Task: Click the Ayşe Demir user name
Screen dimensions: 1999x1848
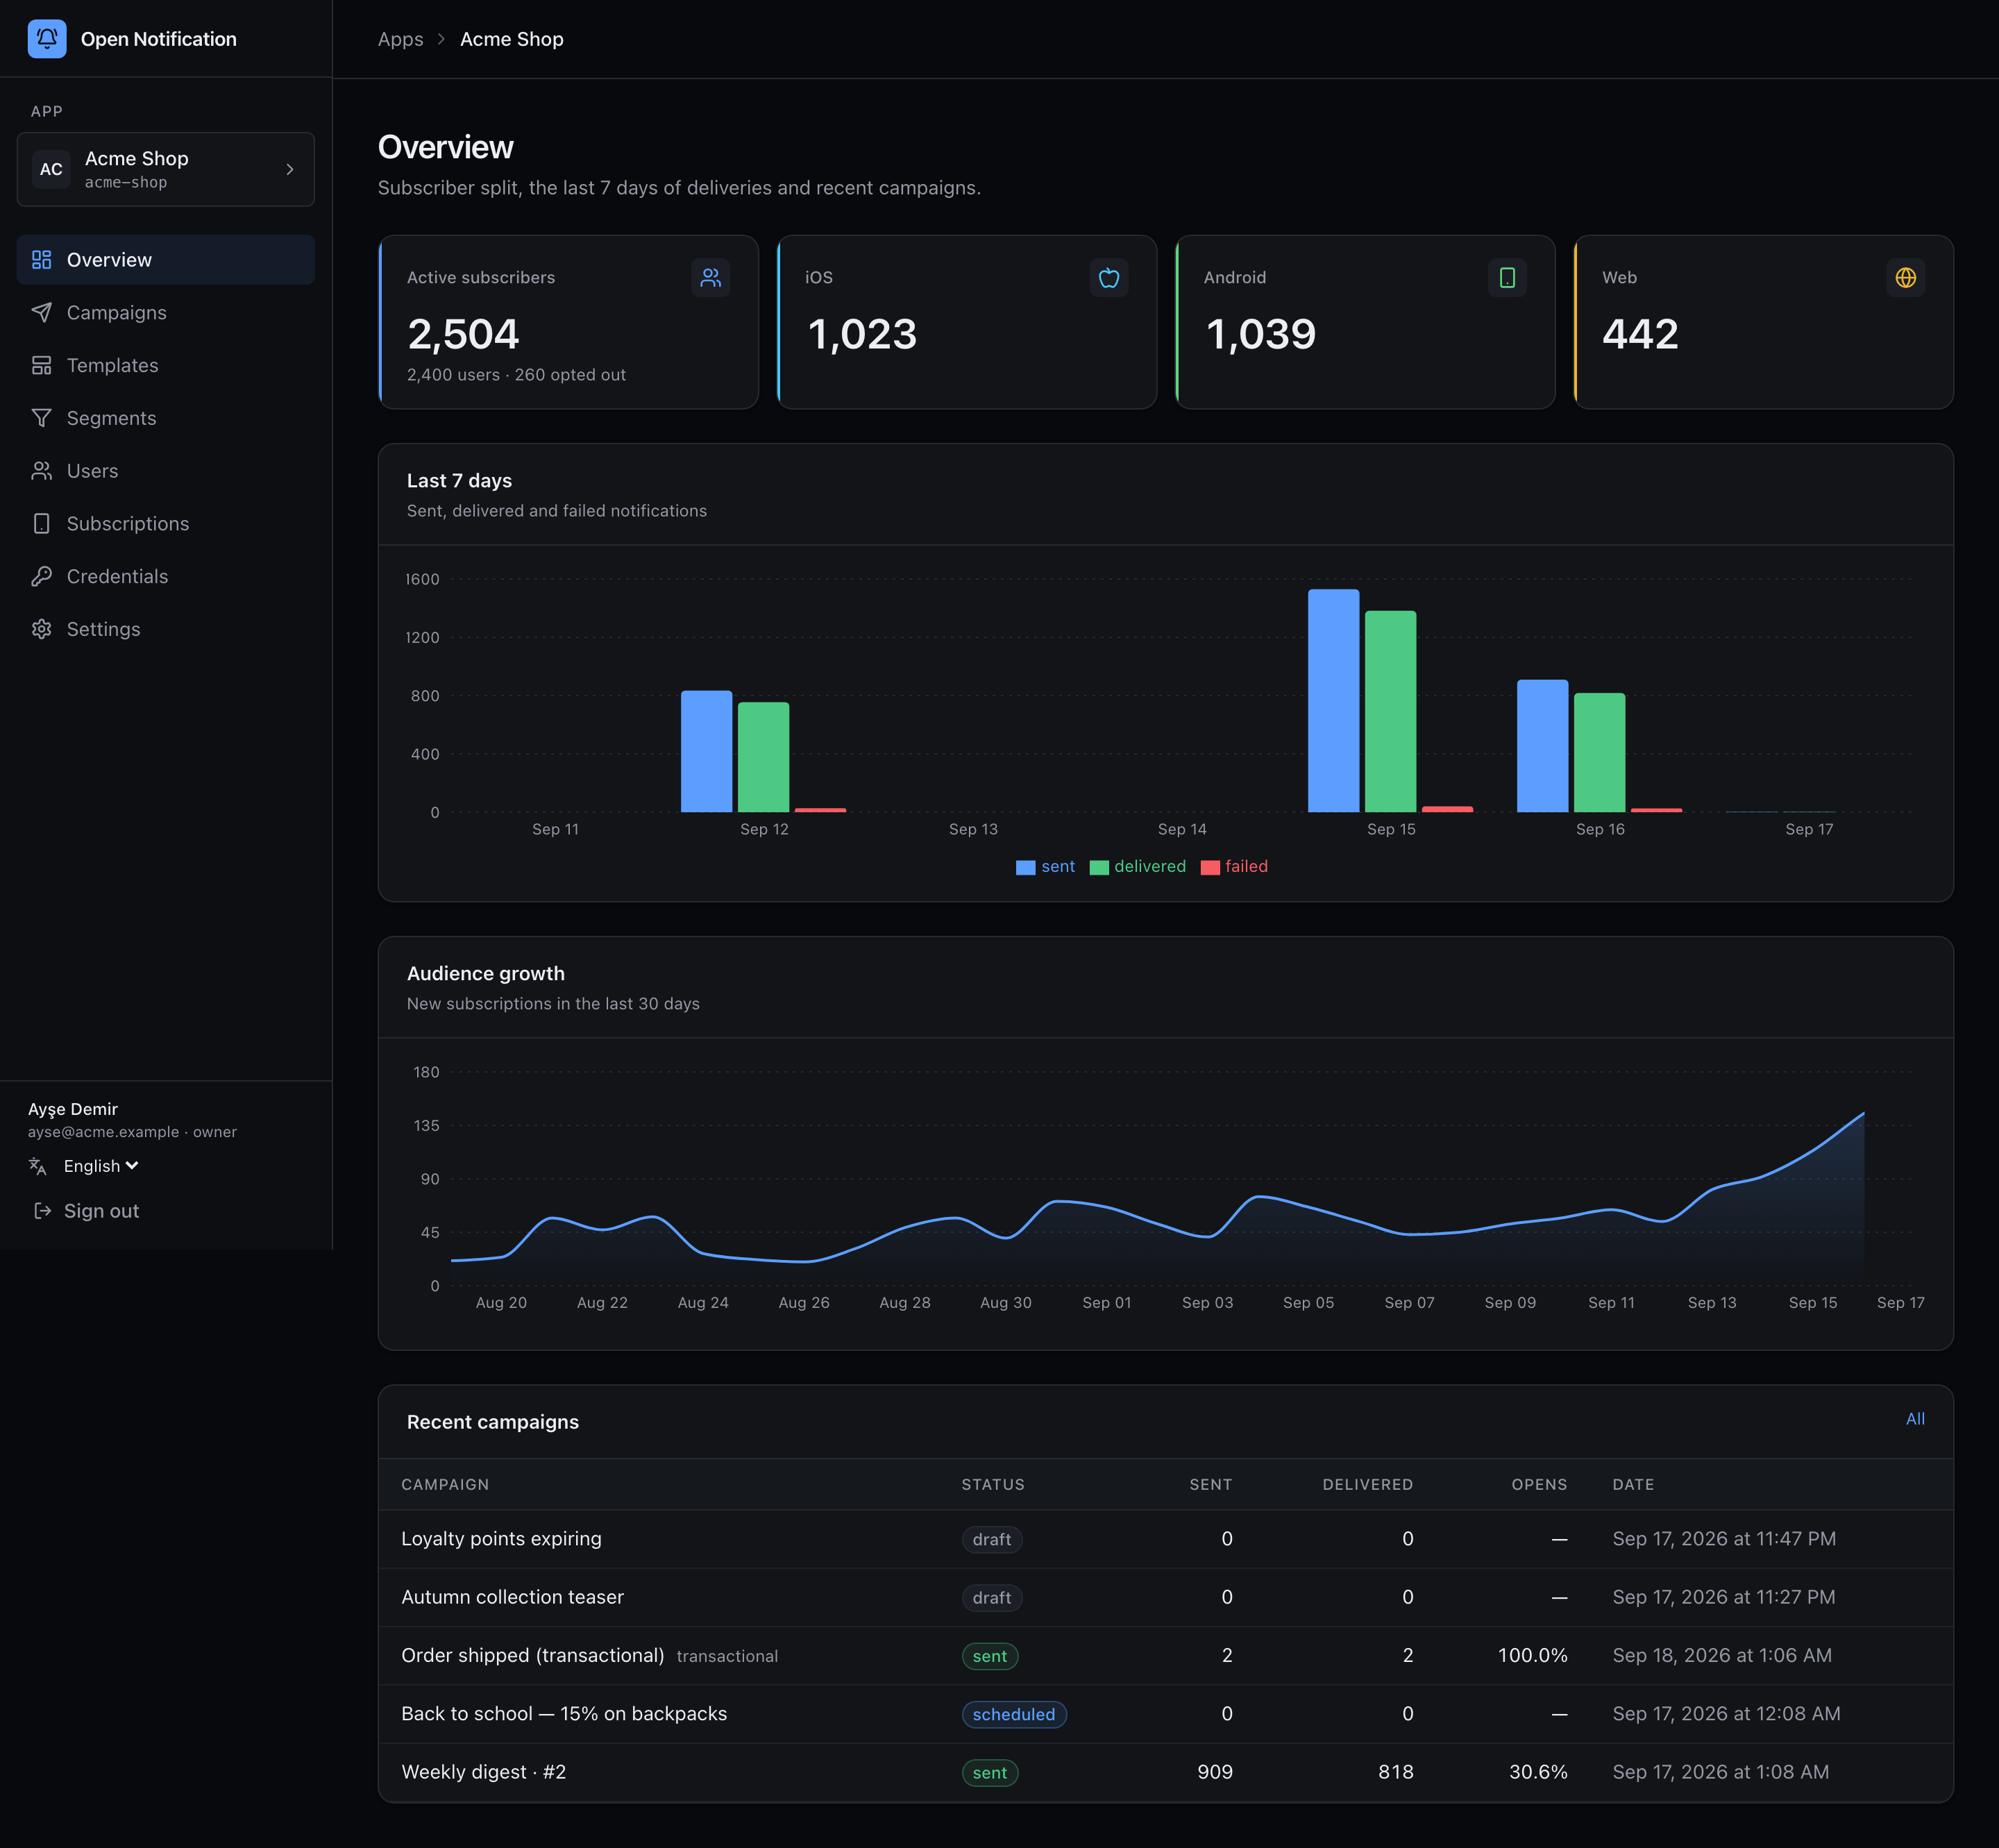Action: point(73,1109)
